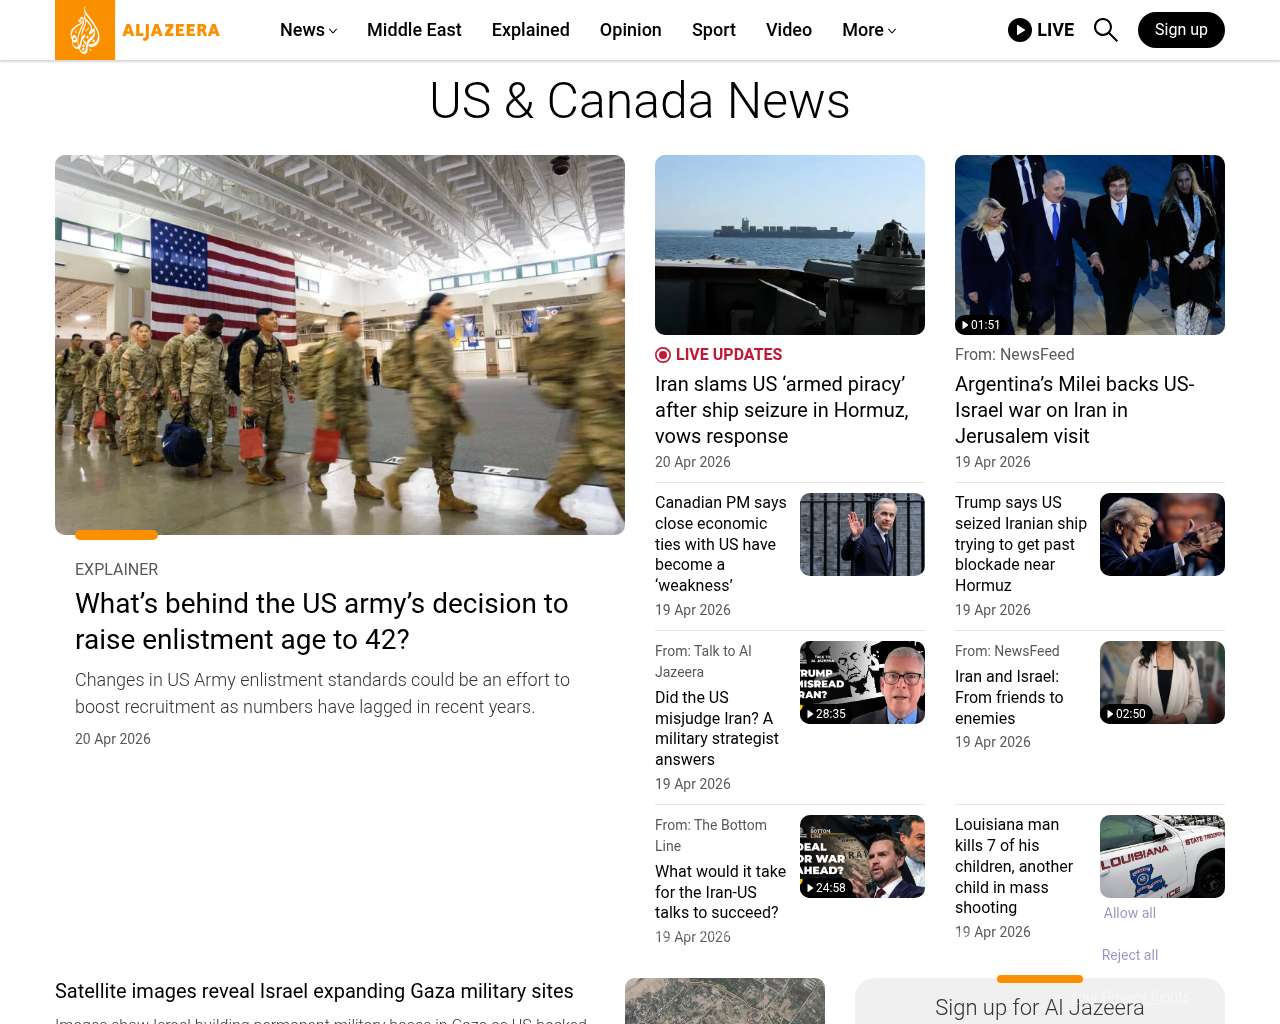Expand the News dropdown menu
The image size is (1280, 1024).
click(x=308, y=30)
